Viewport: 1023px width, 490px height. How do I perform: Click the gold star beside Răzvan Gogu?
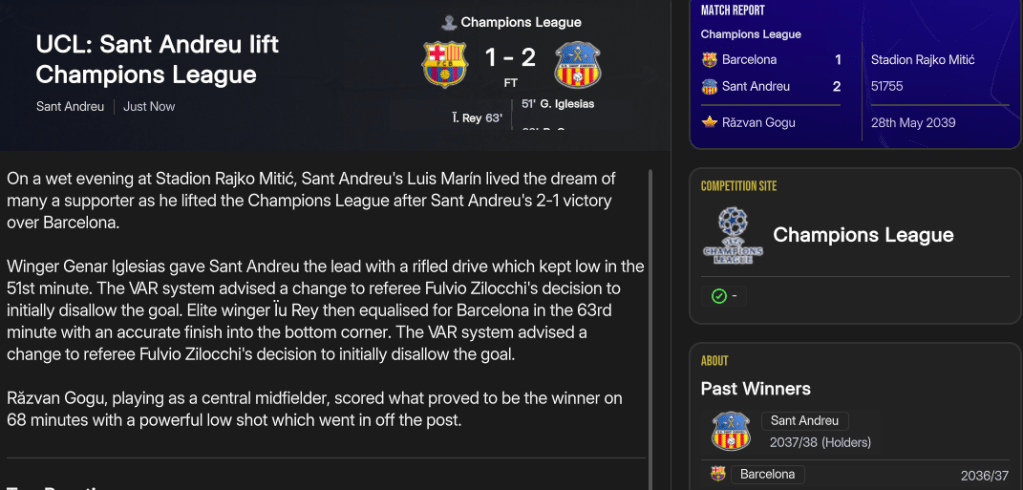(710, 123)
